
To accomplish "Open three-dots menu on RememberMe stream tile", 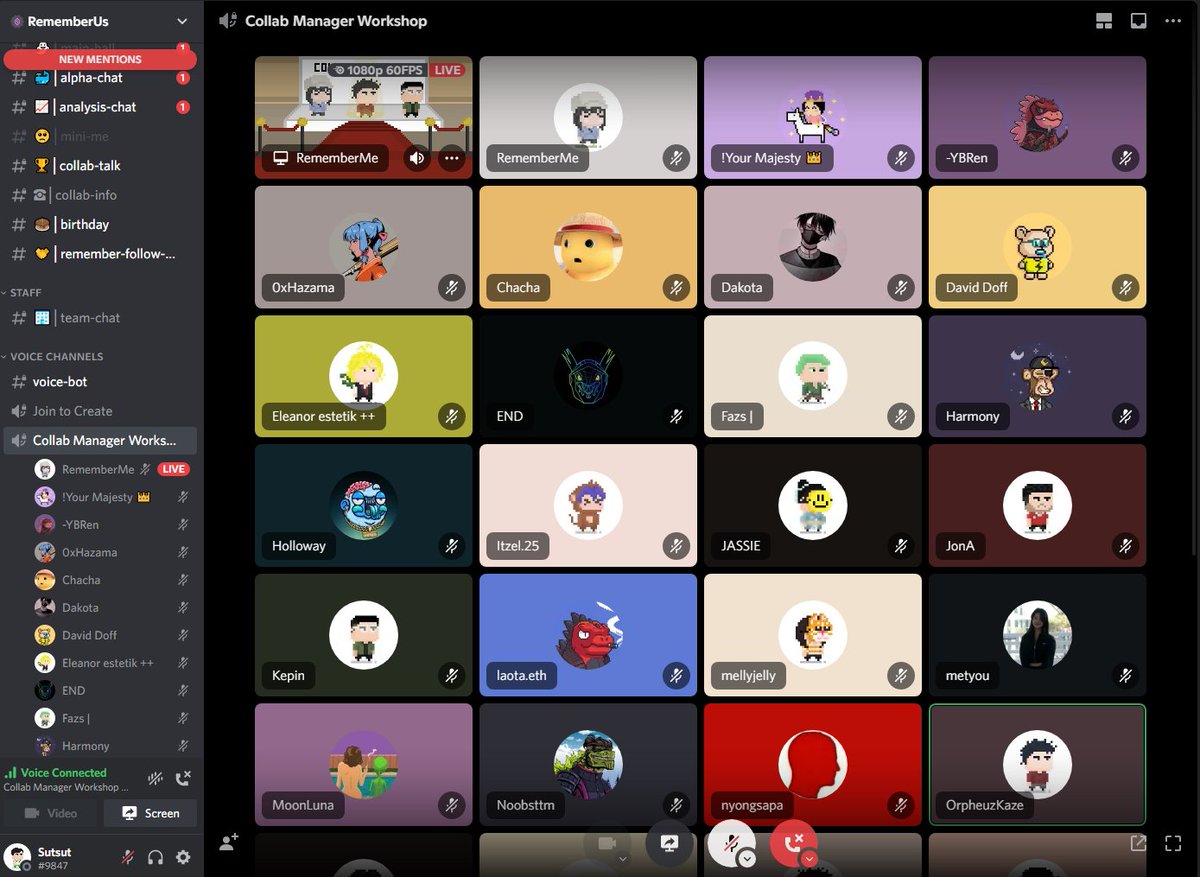I will point(452,158).
